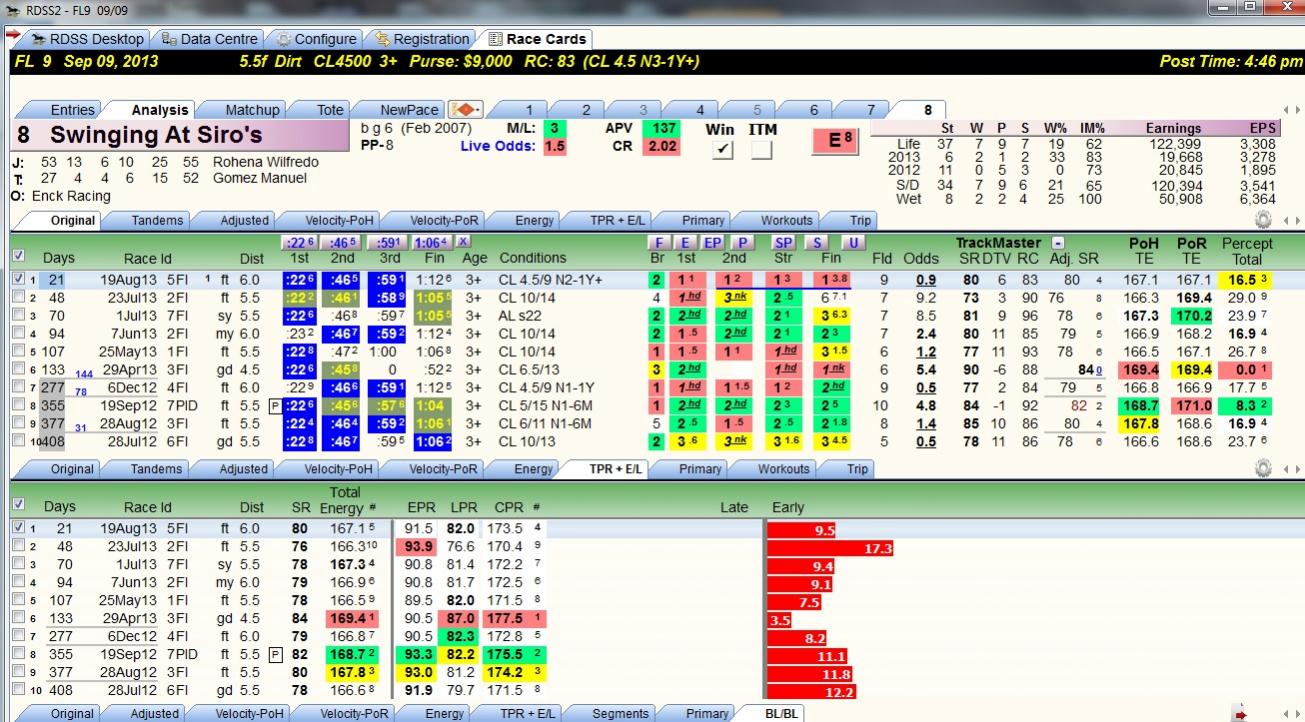The height and width of the screenshot is (722, 1305).
Task: Toggle lower checkbox for 19Aug13 5FI race
Action: (x=18, y=528)
